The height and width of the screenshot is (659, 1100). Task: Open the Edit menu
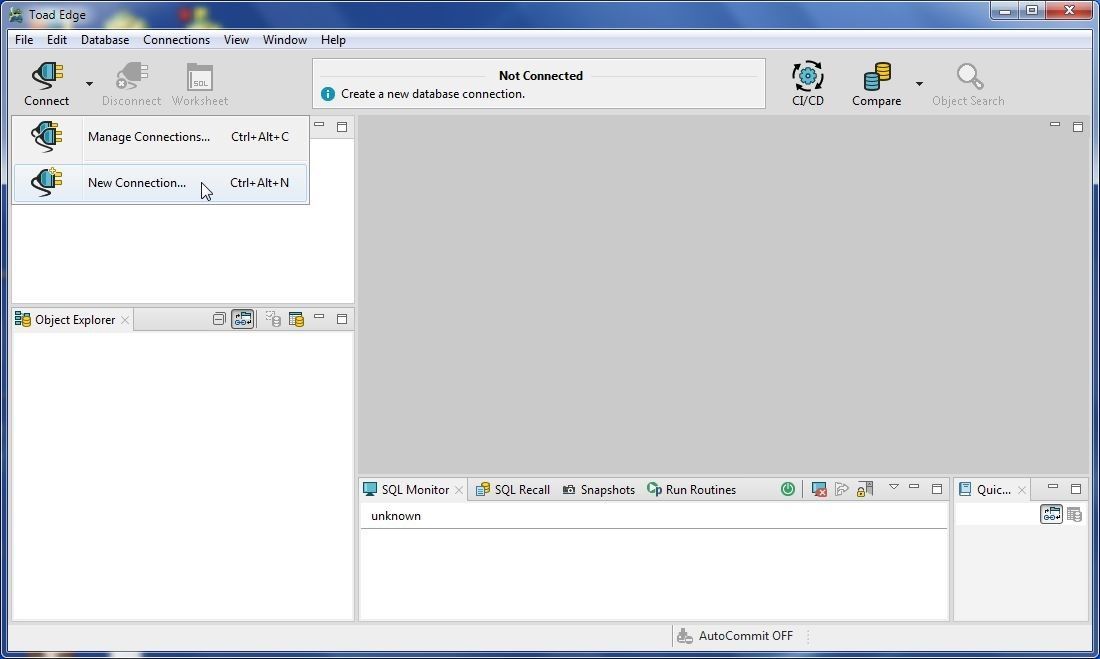pos(57,40)
